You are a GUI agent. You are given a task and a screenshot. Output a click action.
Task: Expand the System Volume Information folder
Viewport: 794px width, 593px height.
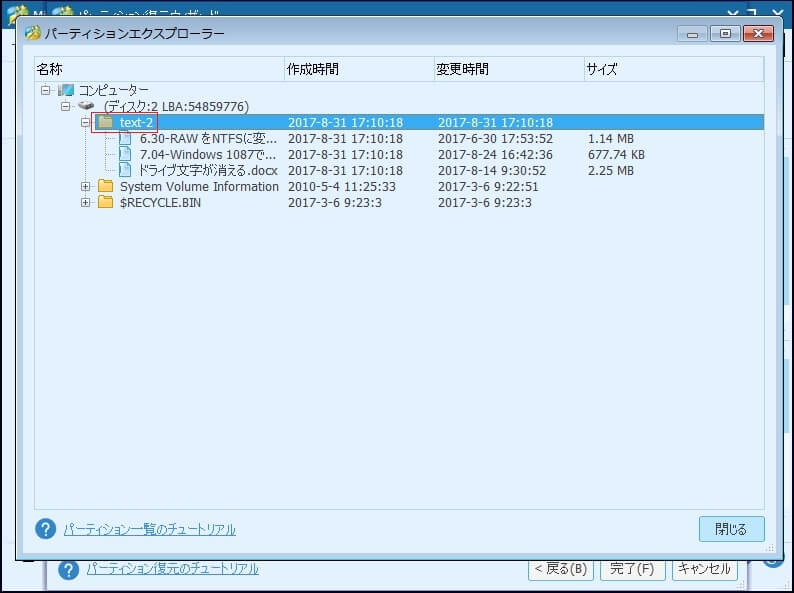(x=85, y=187)
